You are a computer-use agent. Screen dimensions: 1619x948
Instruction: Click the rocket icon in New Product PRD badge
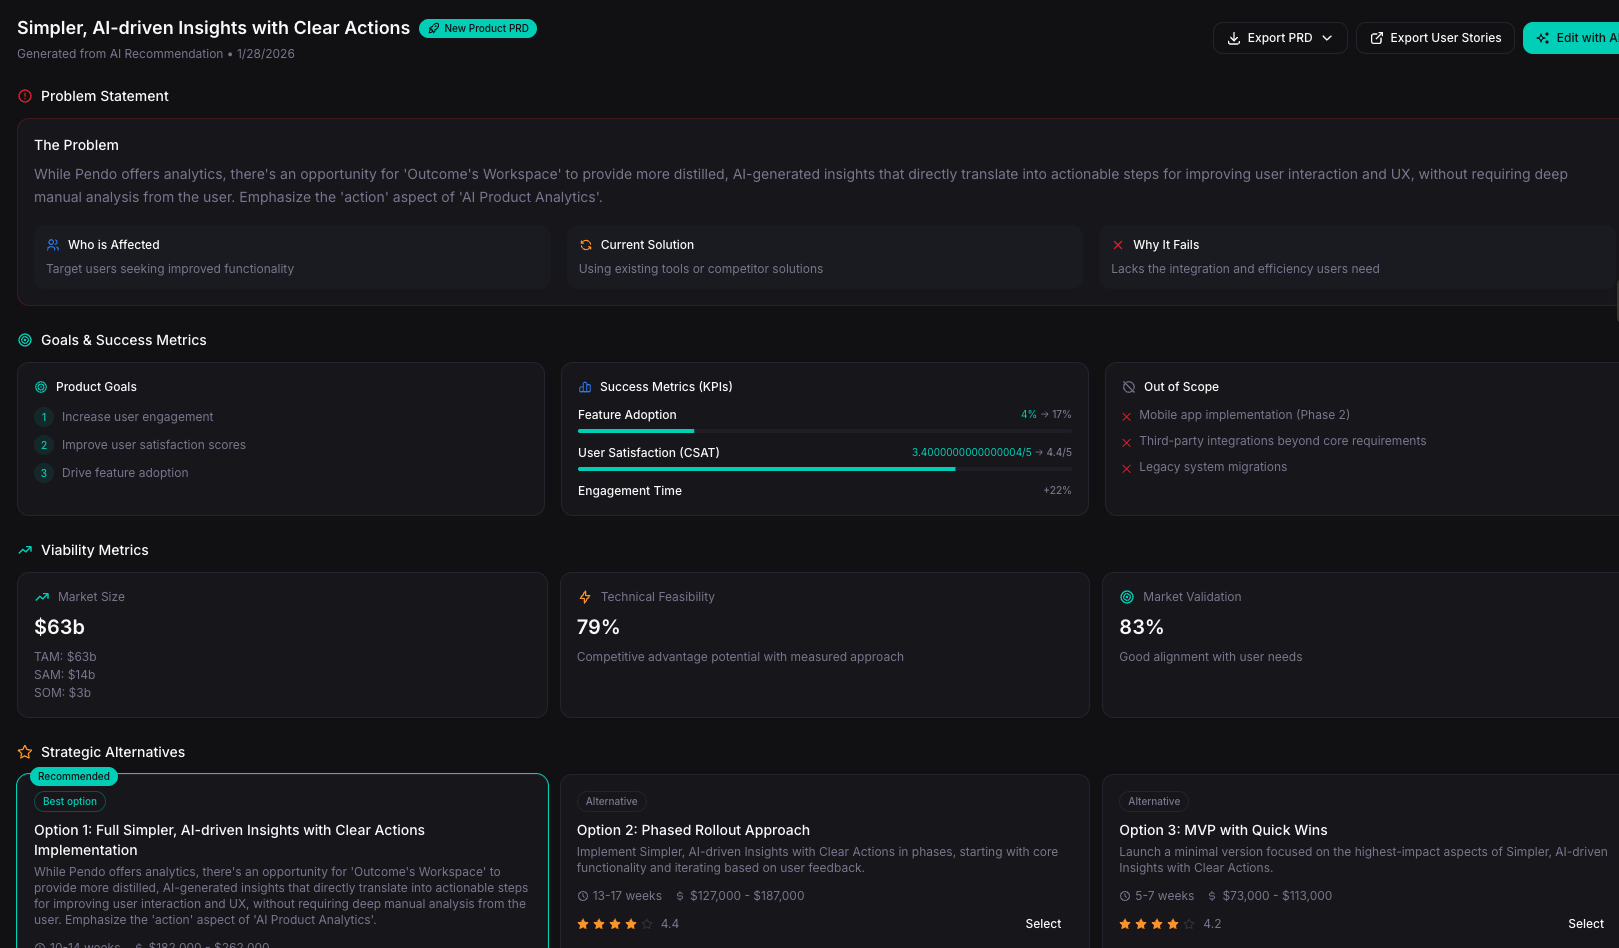click(434, 28)
